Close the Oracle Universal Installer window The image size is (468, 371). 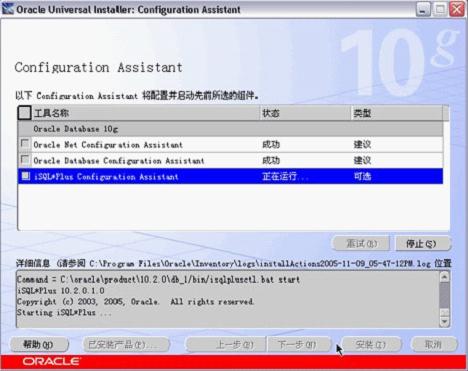click(457, 9)
